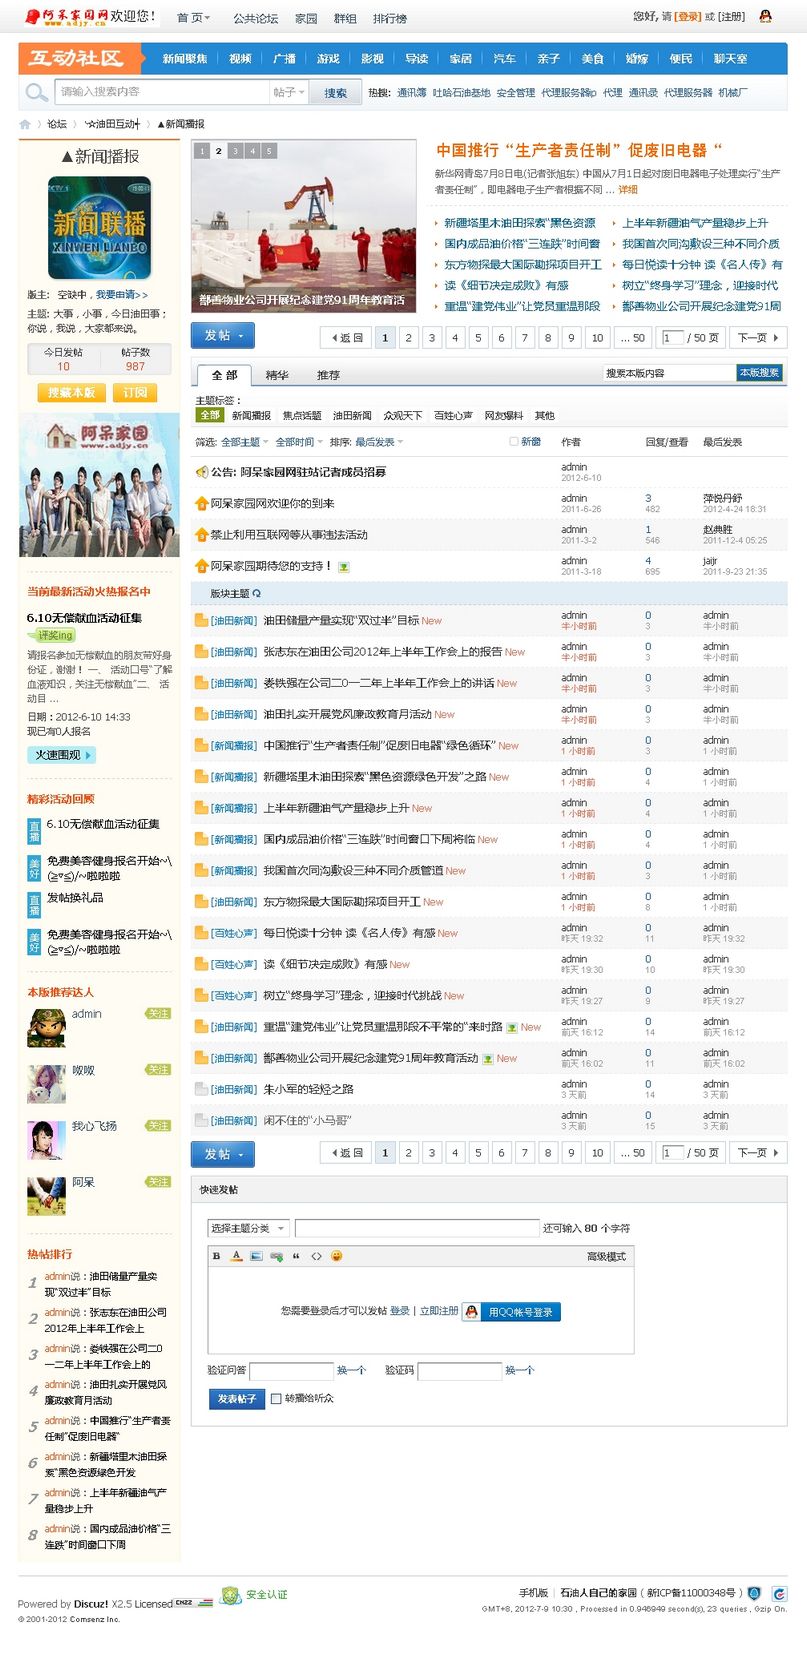Click the avatar of user 我心飞扬
The width and height of the screenshot is (807, 1667).
(x=46, y=1140)
